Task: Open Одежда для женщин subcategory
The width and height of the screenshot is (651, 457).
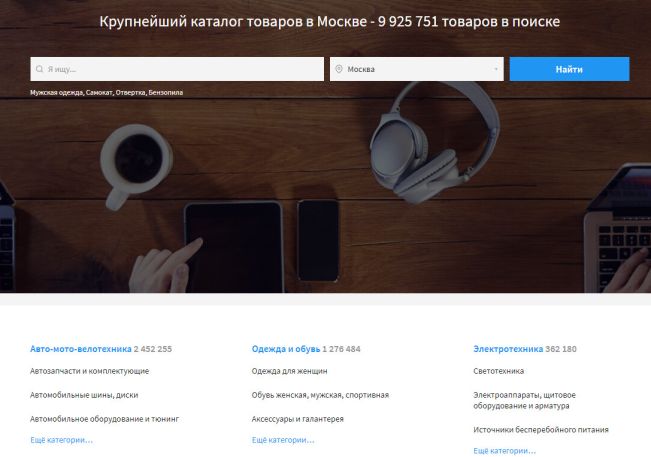Action: (x=289, y=371)
